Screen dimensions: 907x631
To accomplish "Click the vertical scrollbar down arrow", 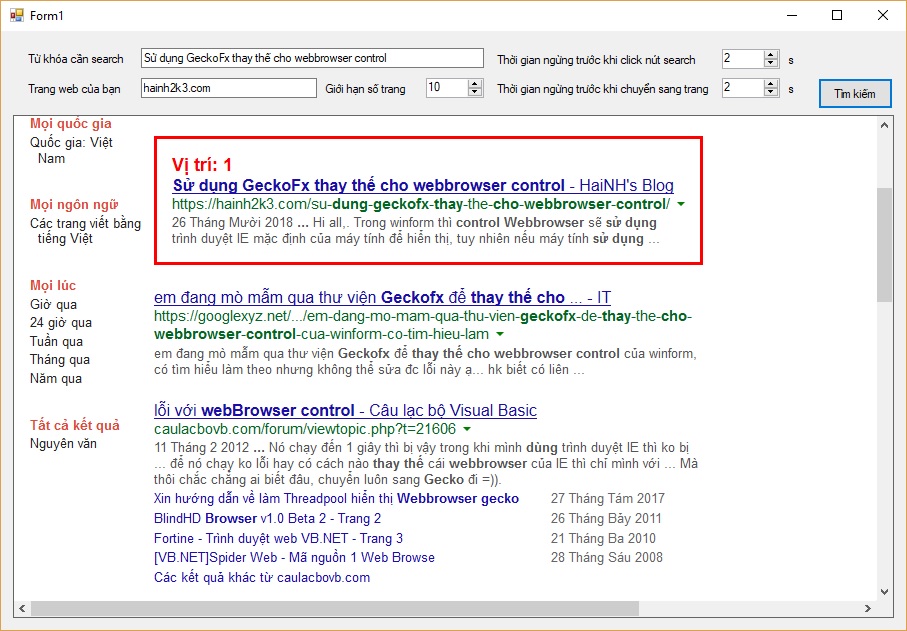I will (x=883, y=590).
